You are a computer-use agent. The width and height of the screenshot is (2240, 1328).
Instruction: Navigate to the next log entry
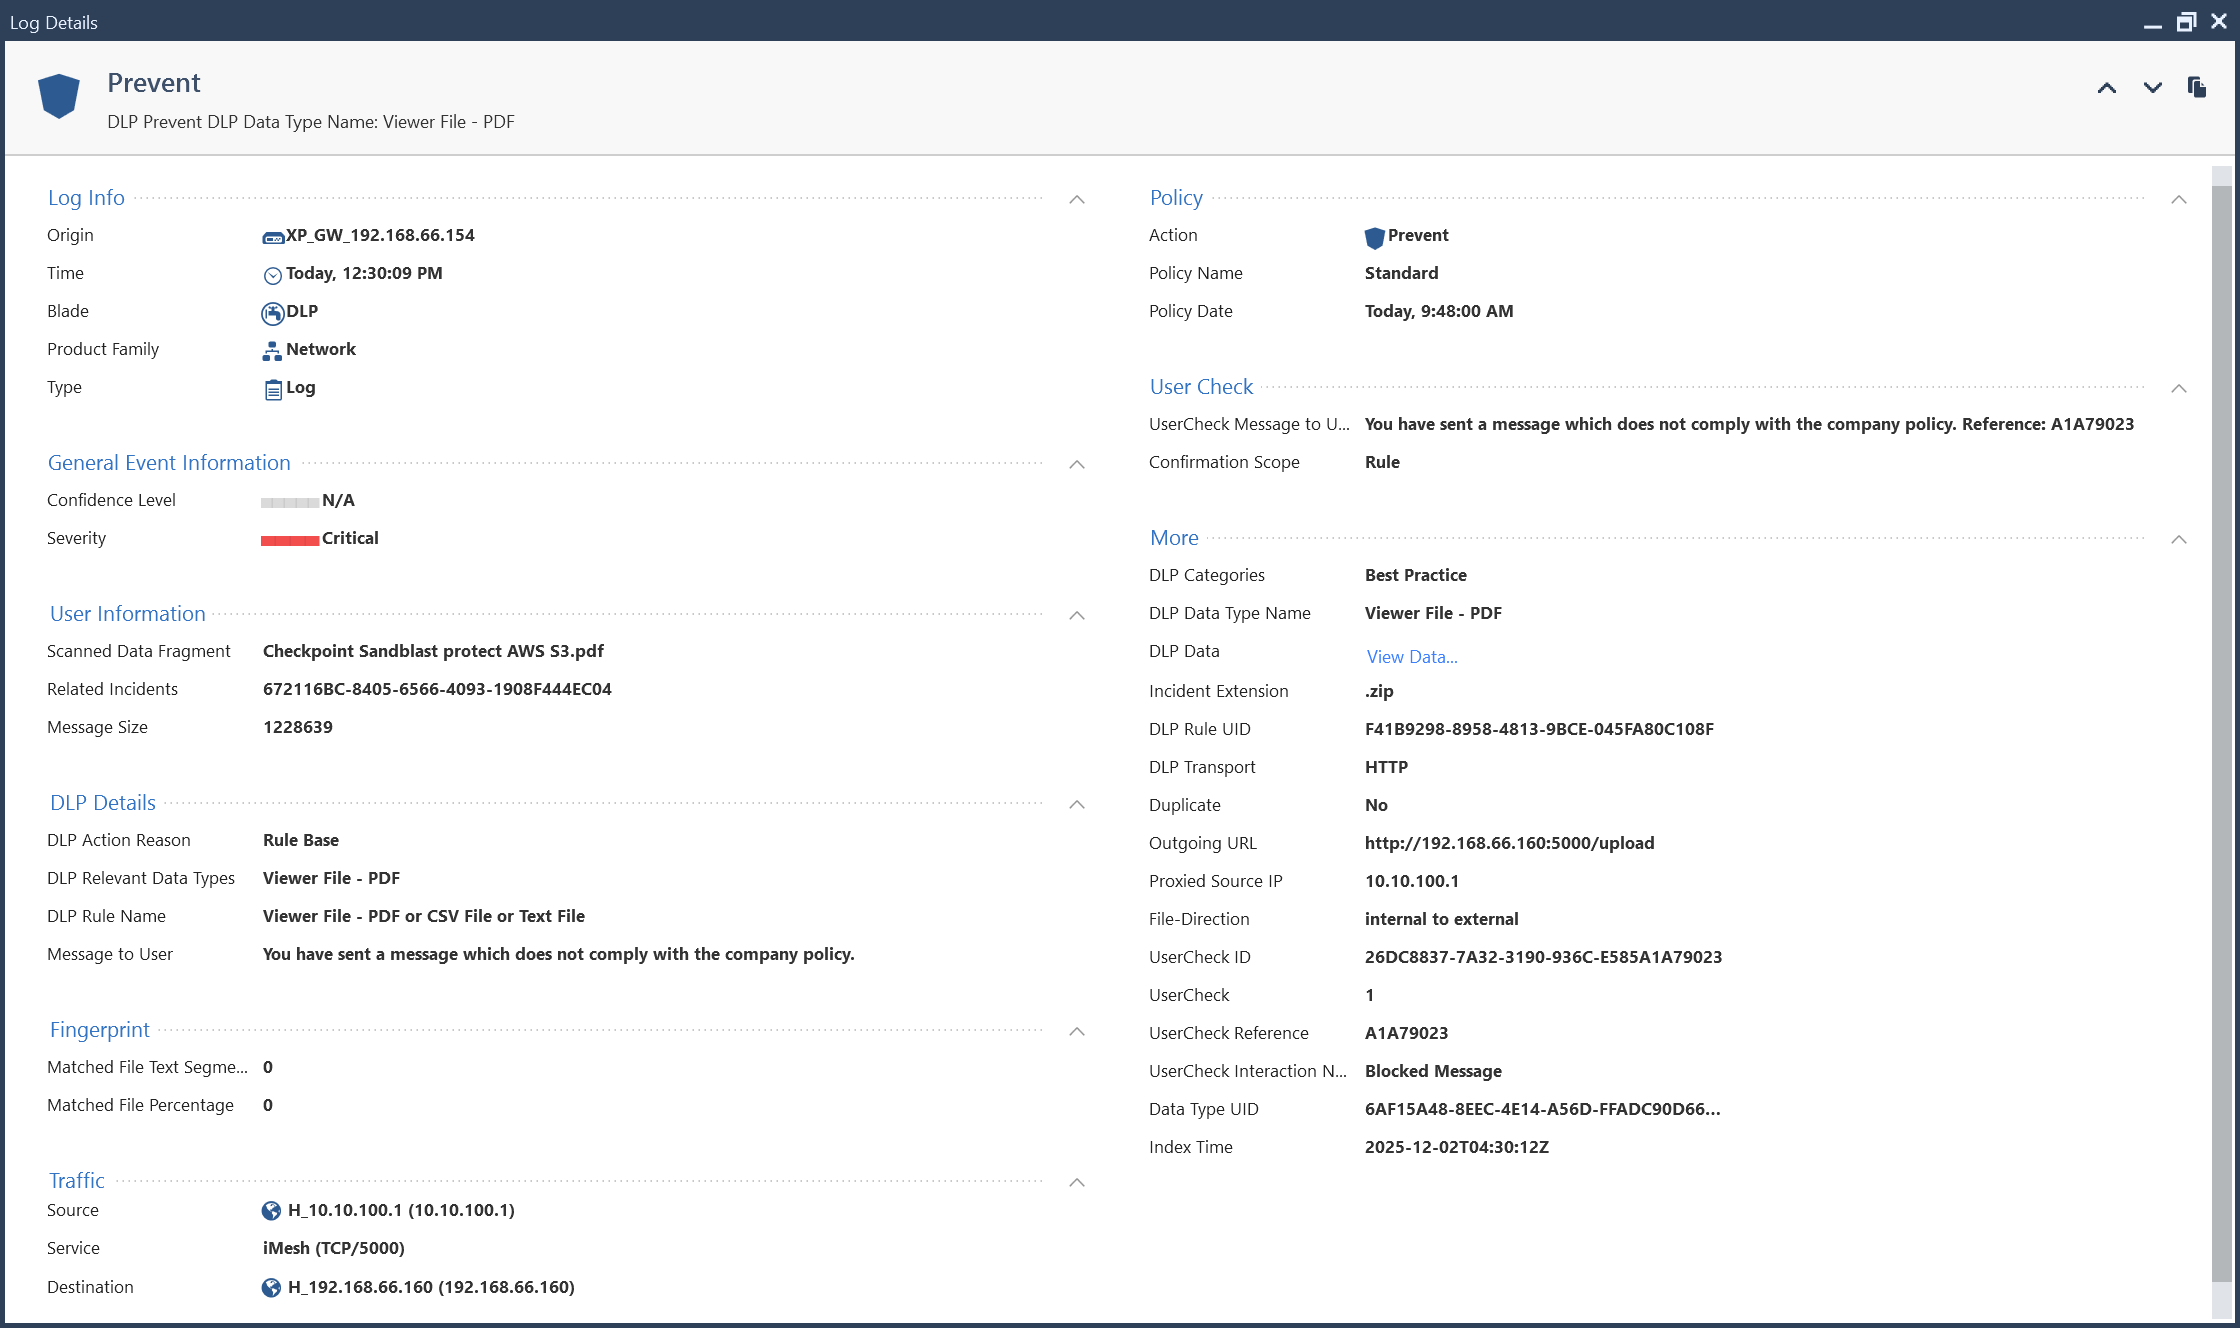point(2152,88)
